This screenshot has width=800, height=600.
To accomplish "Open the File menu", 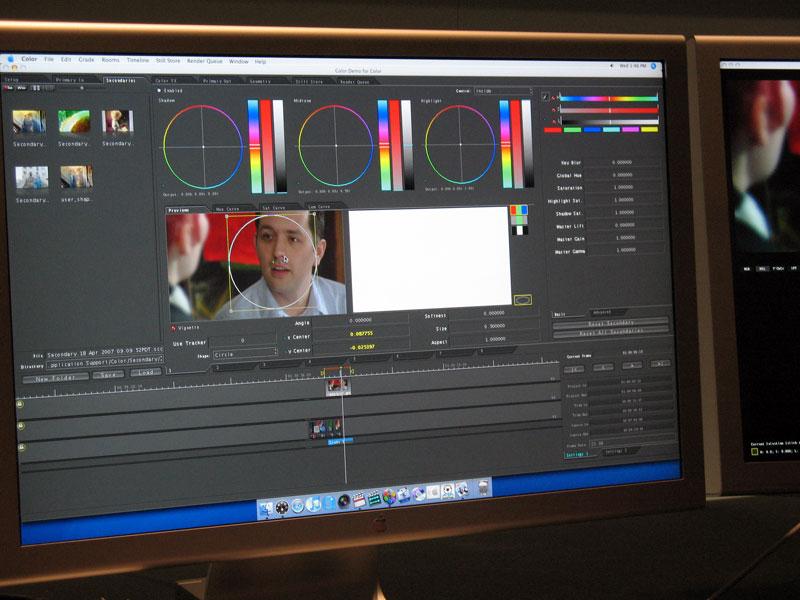I will point(49,59).
